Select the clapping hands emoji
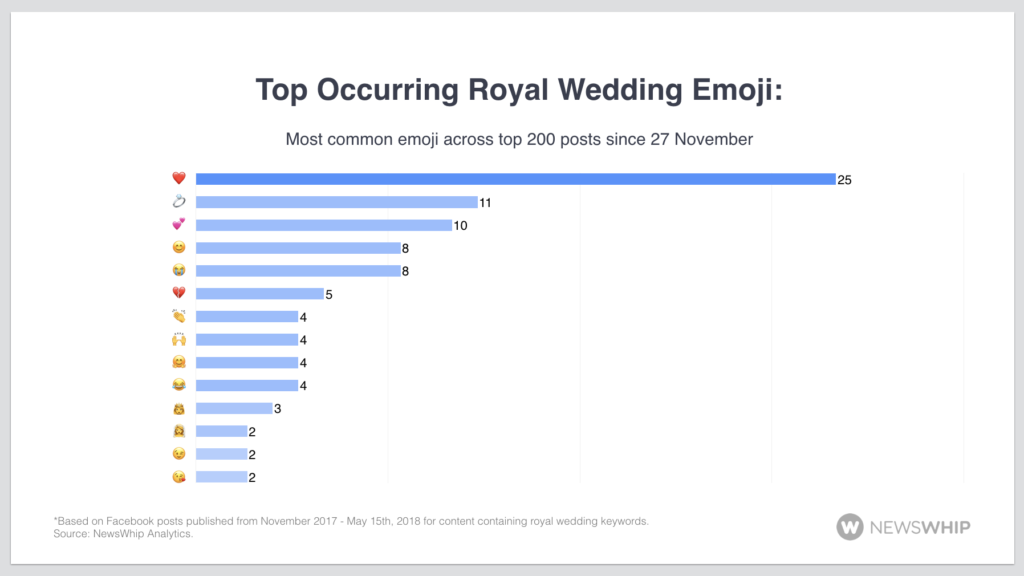 coord(179,317)
